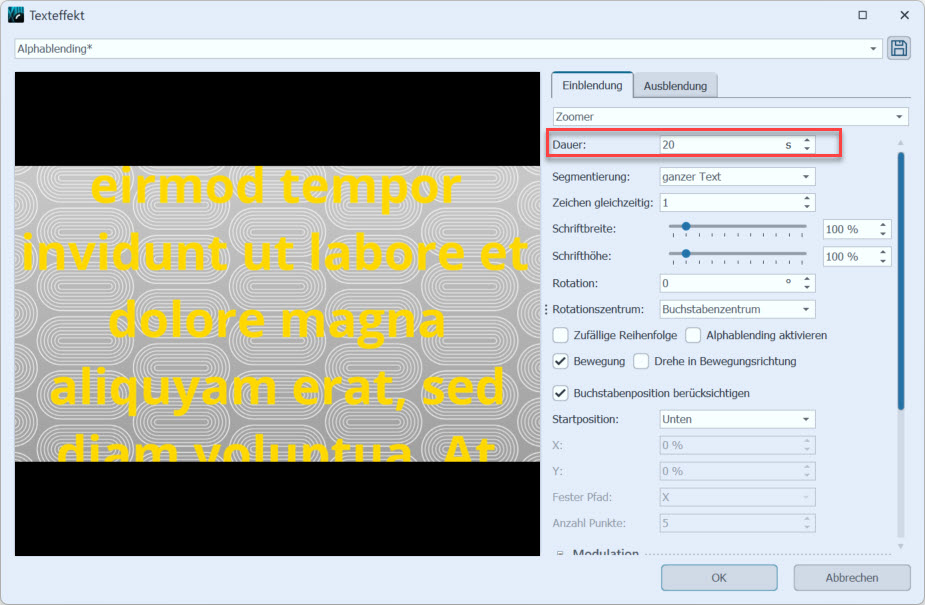Maximize the Texteffekt dialog window

(x=862, y=15)
